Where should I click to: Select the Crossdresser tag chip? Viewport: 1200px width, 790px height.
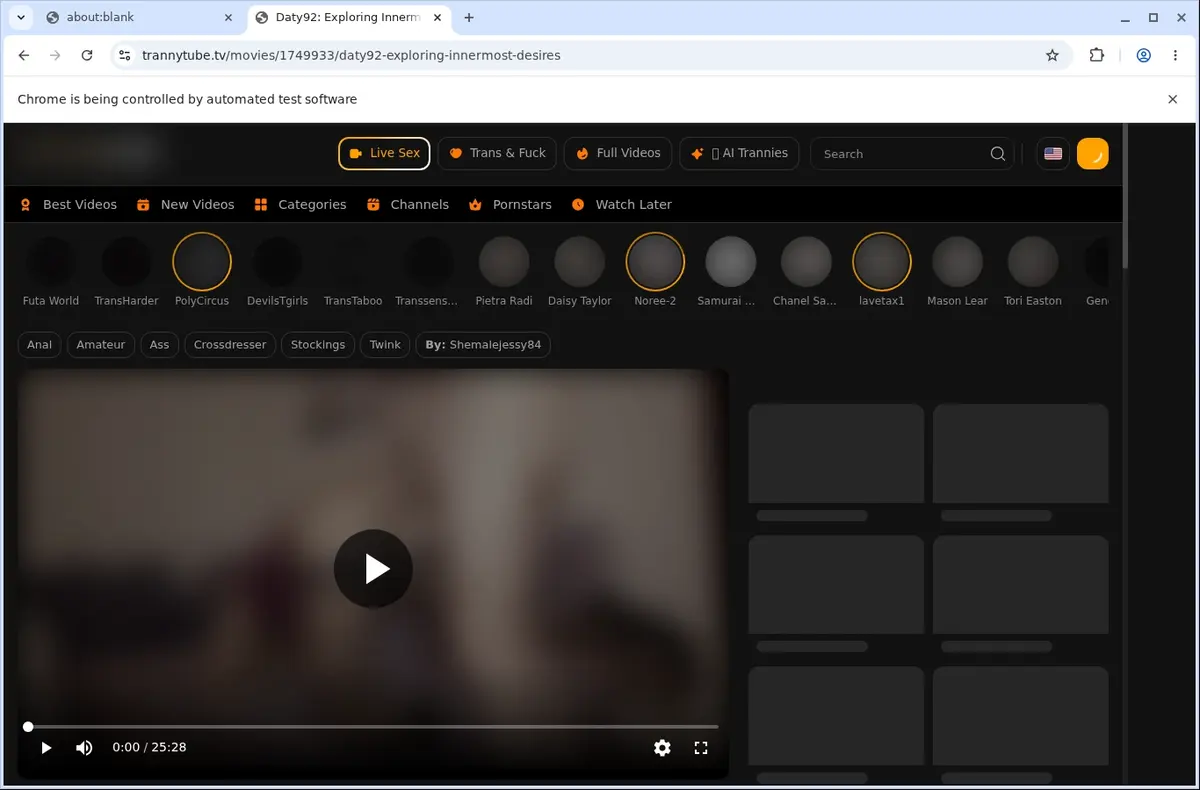(x=230, y=345)
